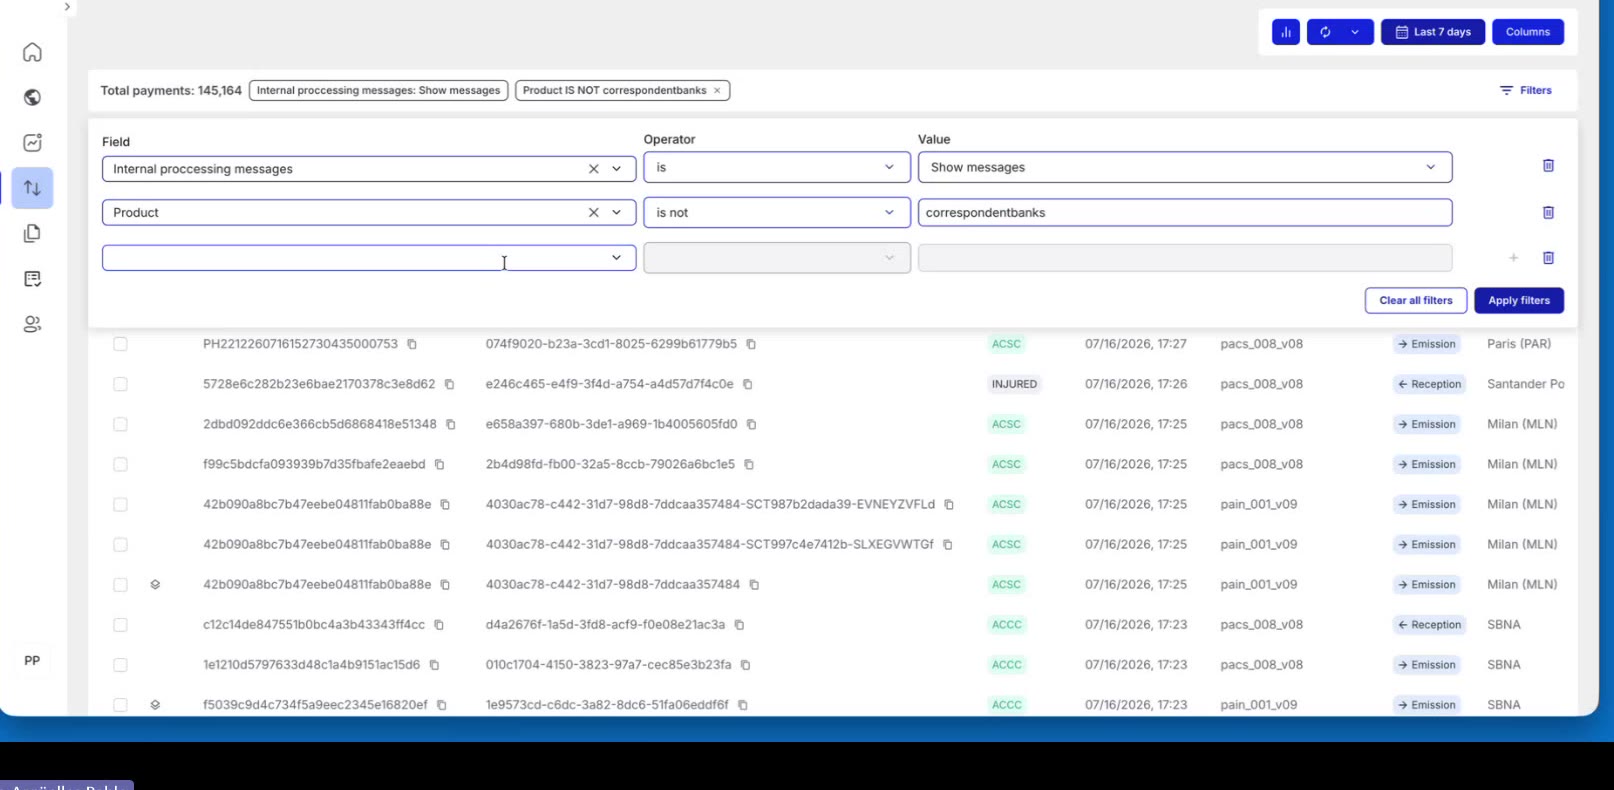
Task: Delete the Internal proccessing messages filter row
Action: 1548,166
